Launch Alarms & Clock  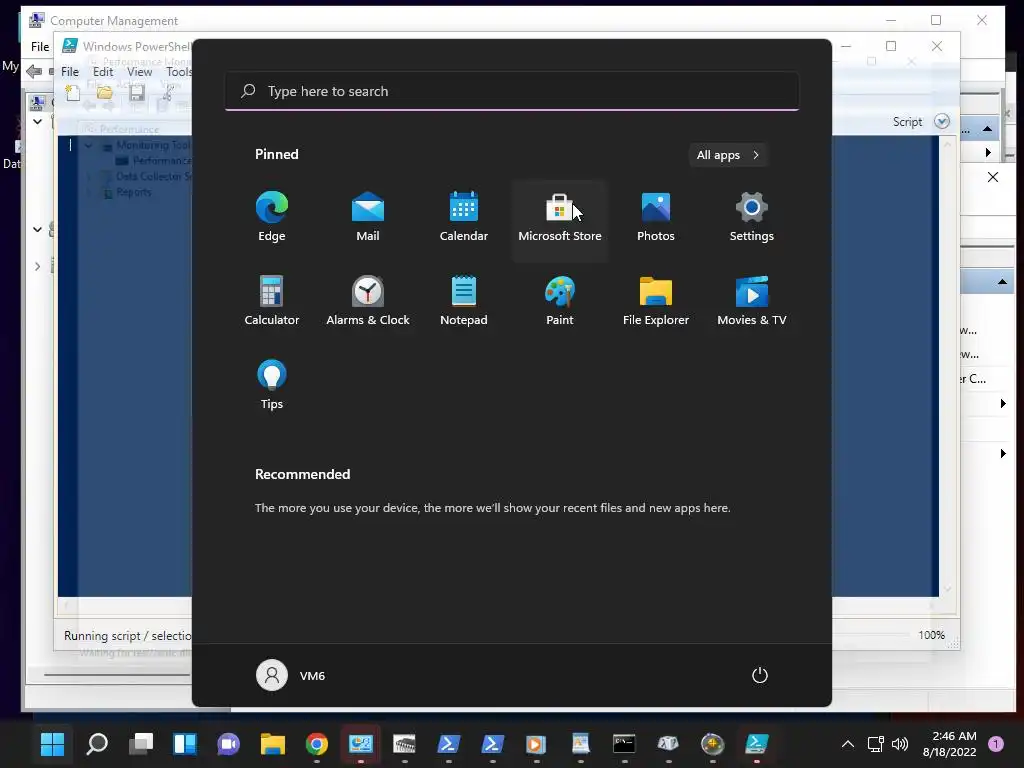click(x=368, y=301)
